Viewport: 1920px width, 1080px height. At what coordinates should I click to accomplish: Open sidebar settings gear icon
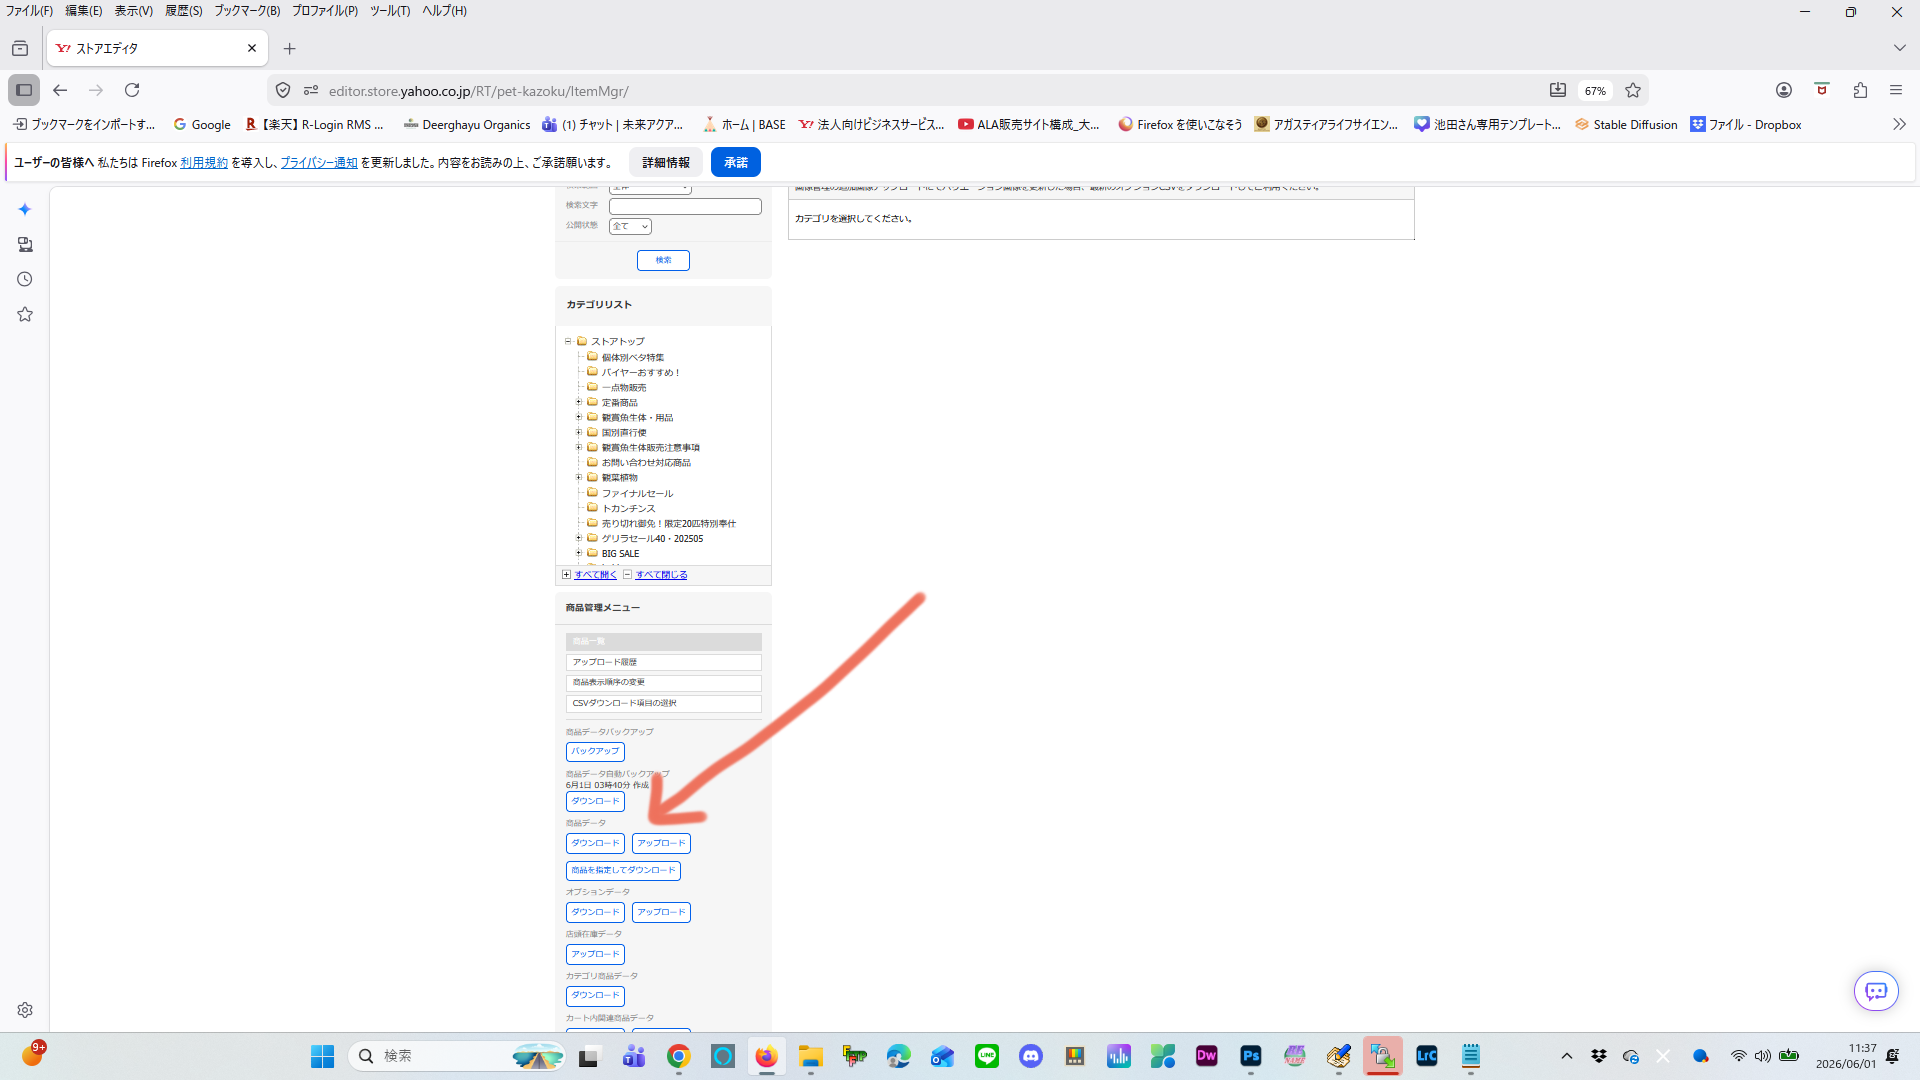click(25, 1010)
